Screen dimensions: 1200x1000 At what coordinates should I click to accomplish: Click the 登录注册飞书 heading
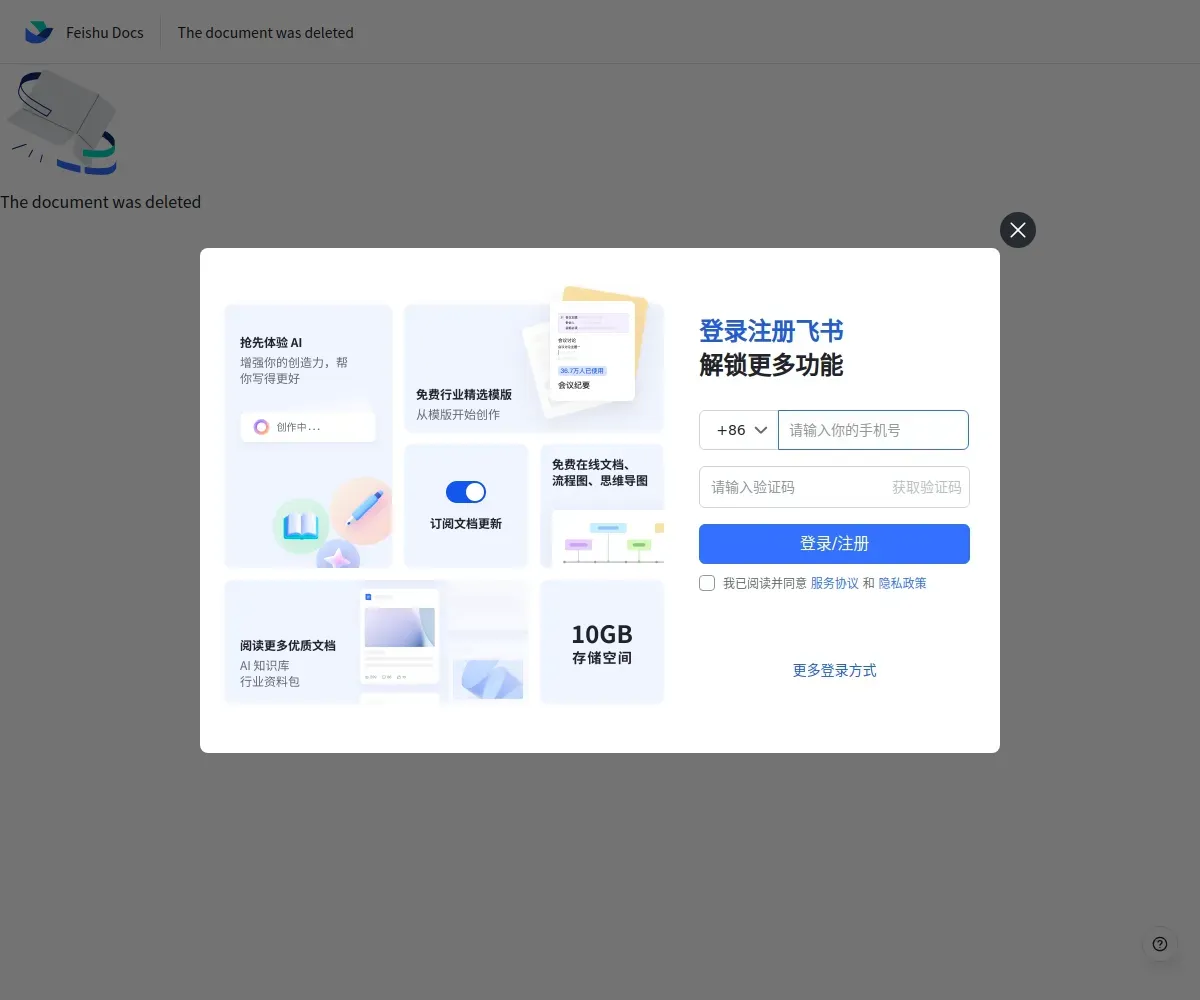(x=771, y=331)
